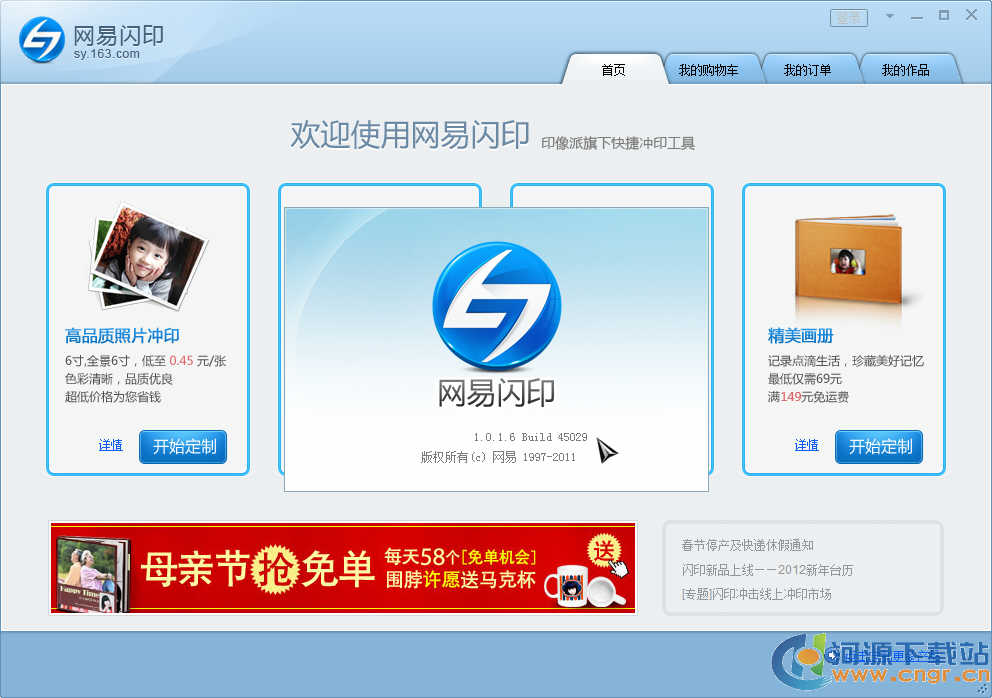Open 闪印新品上线——2012新年台历 news link
Image resolution: width=992 pixels, height=698 pixels.
pyautogui.click(x=767, y=570)
